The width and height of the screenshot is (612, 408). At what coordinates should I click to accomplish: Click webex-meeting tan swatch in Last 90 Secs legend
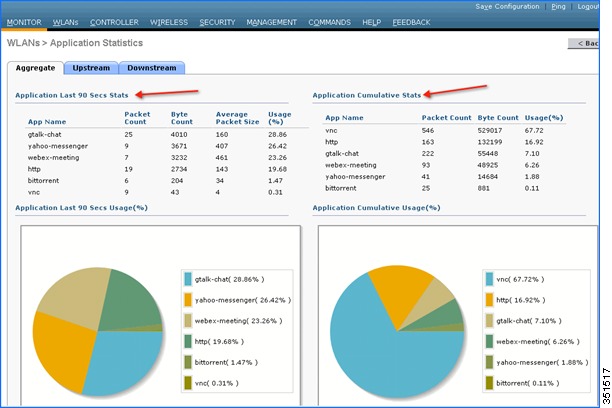click(188, 321)
